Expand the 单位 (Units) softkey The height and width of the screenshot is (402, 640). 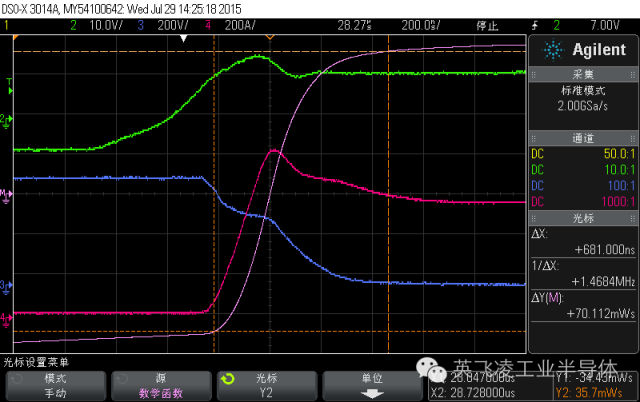tap(371, 386)
